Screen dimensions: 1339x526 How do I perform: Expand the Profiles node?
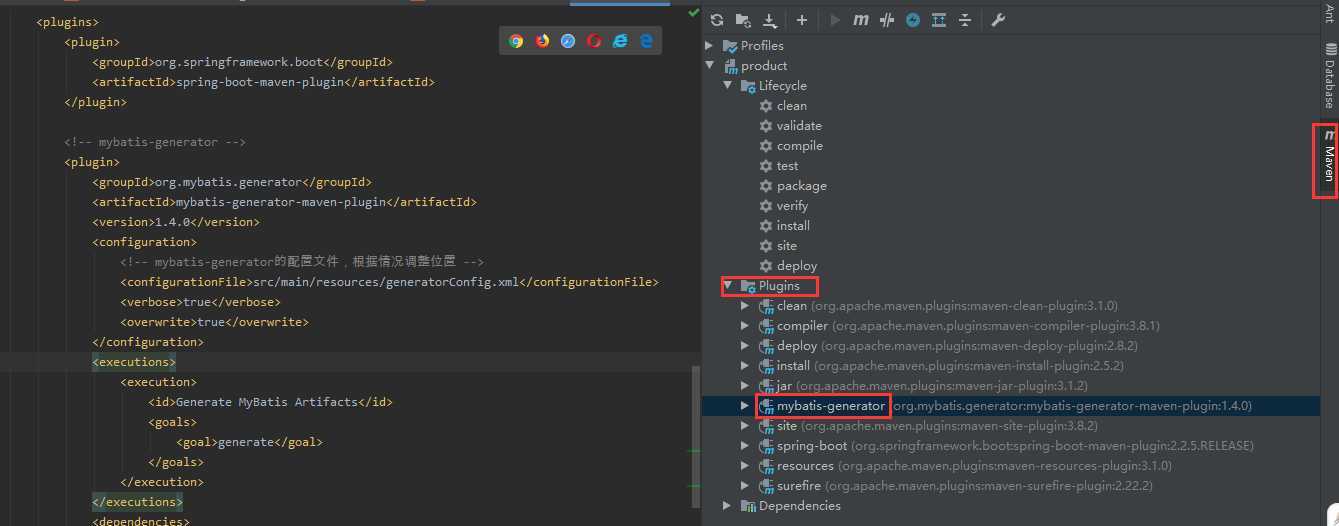coord(709,46)
